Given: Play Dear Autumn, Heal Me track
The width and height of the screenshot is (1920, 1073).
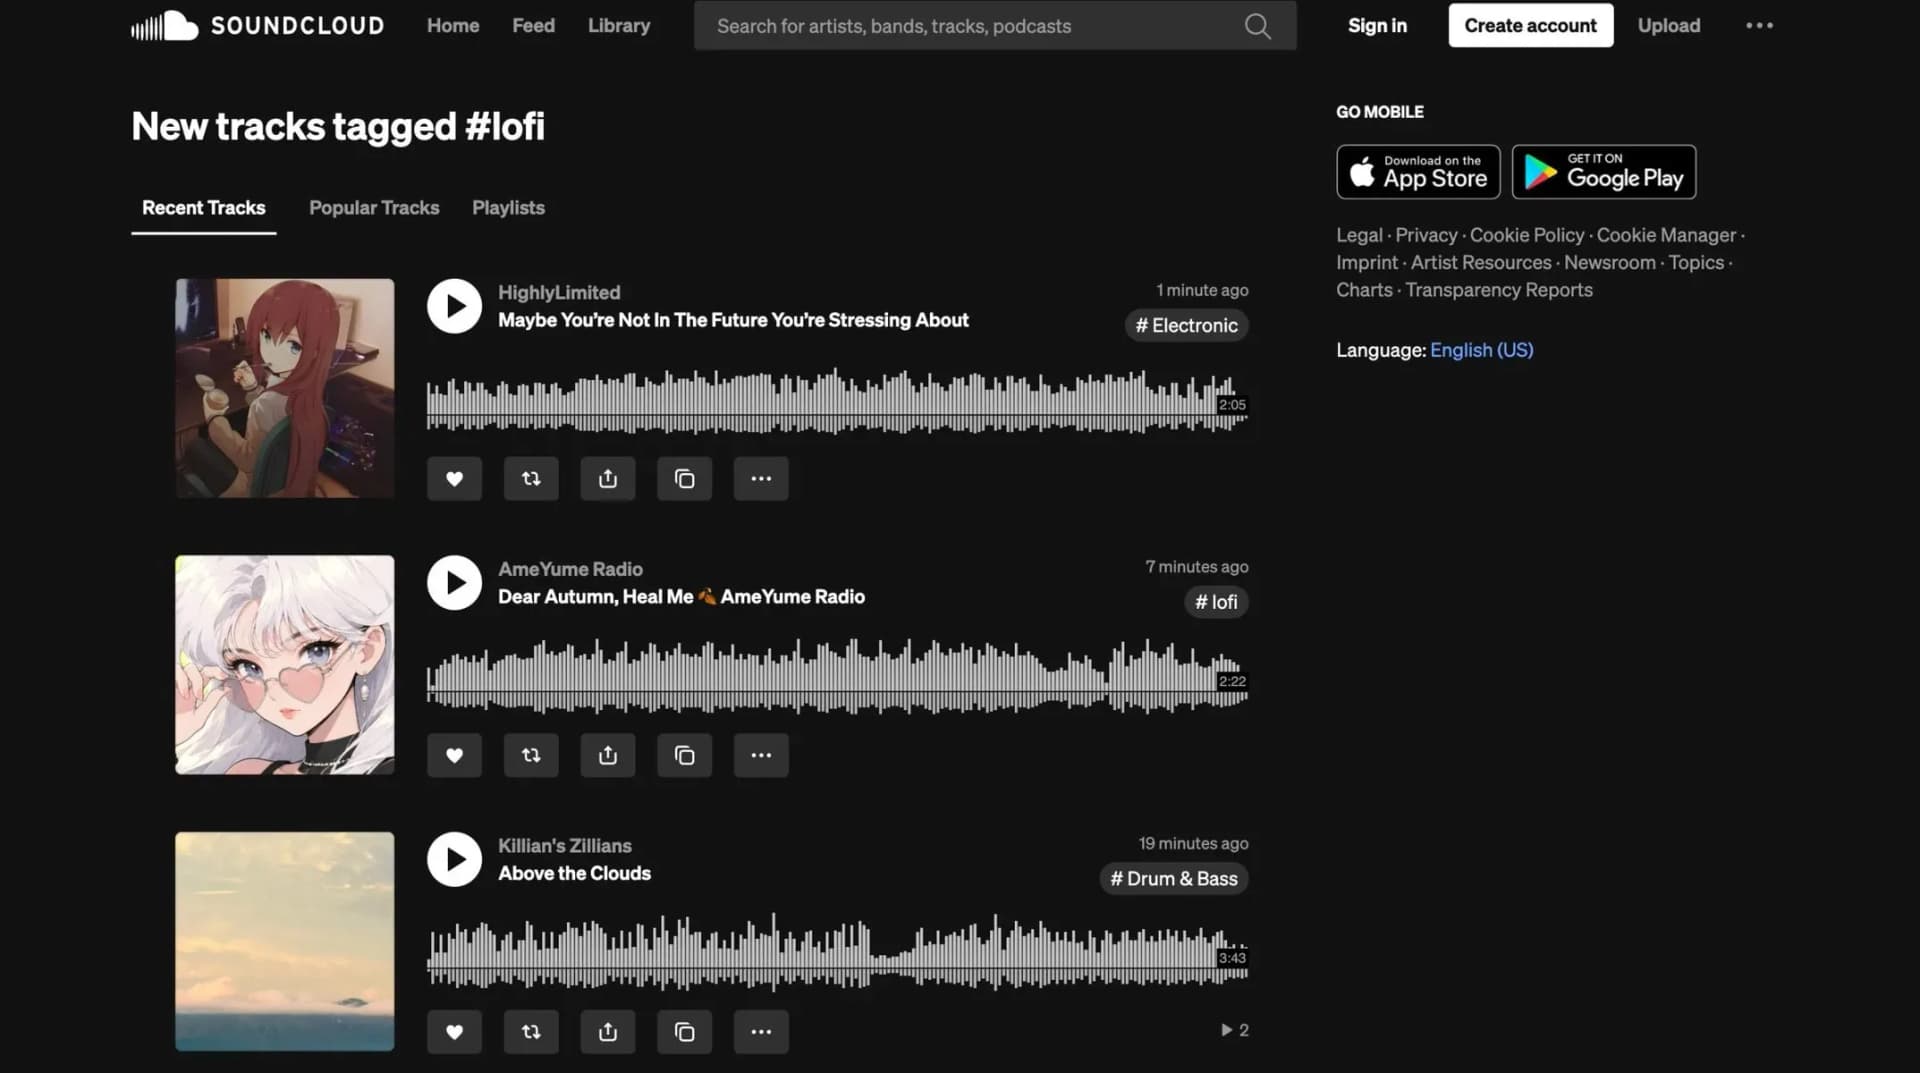Looking at the screenshot, I should click(454, 583).
